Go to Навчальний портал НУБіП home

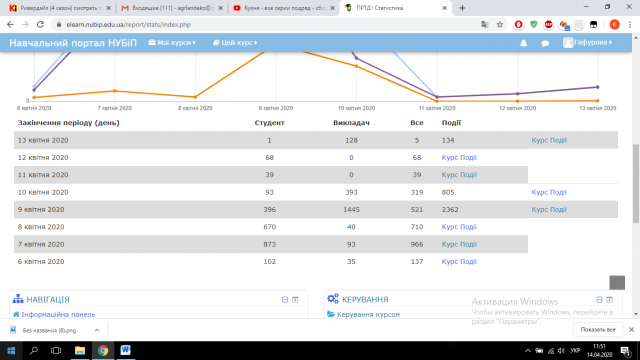(73, 43)
